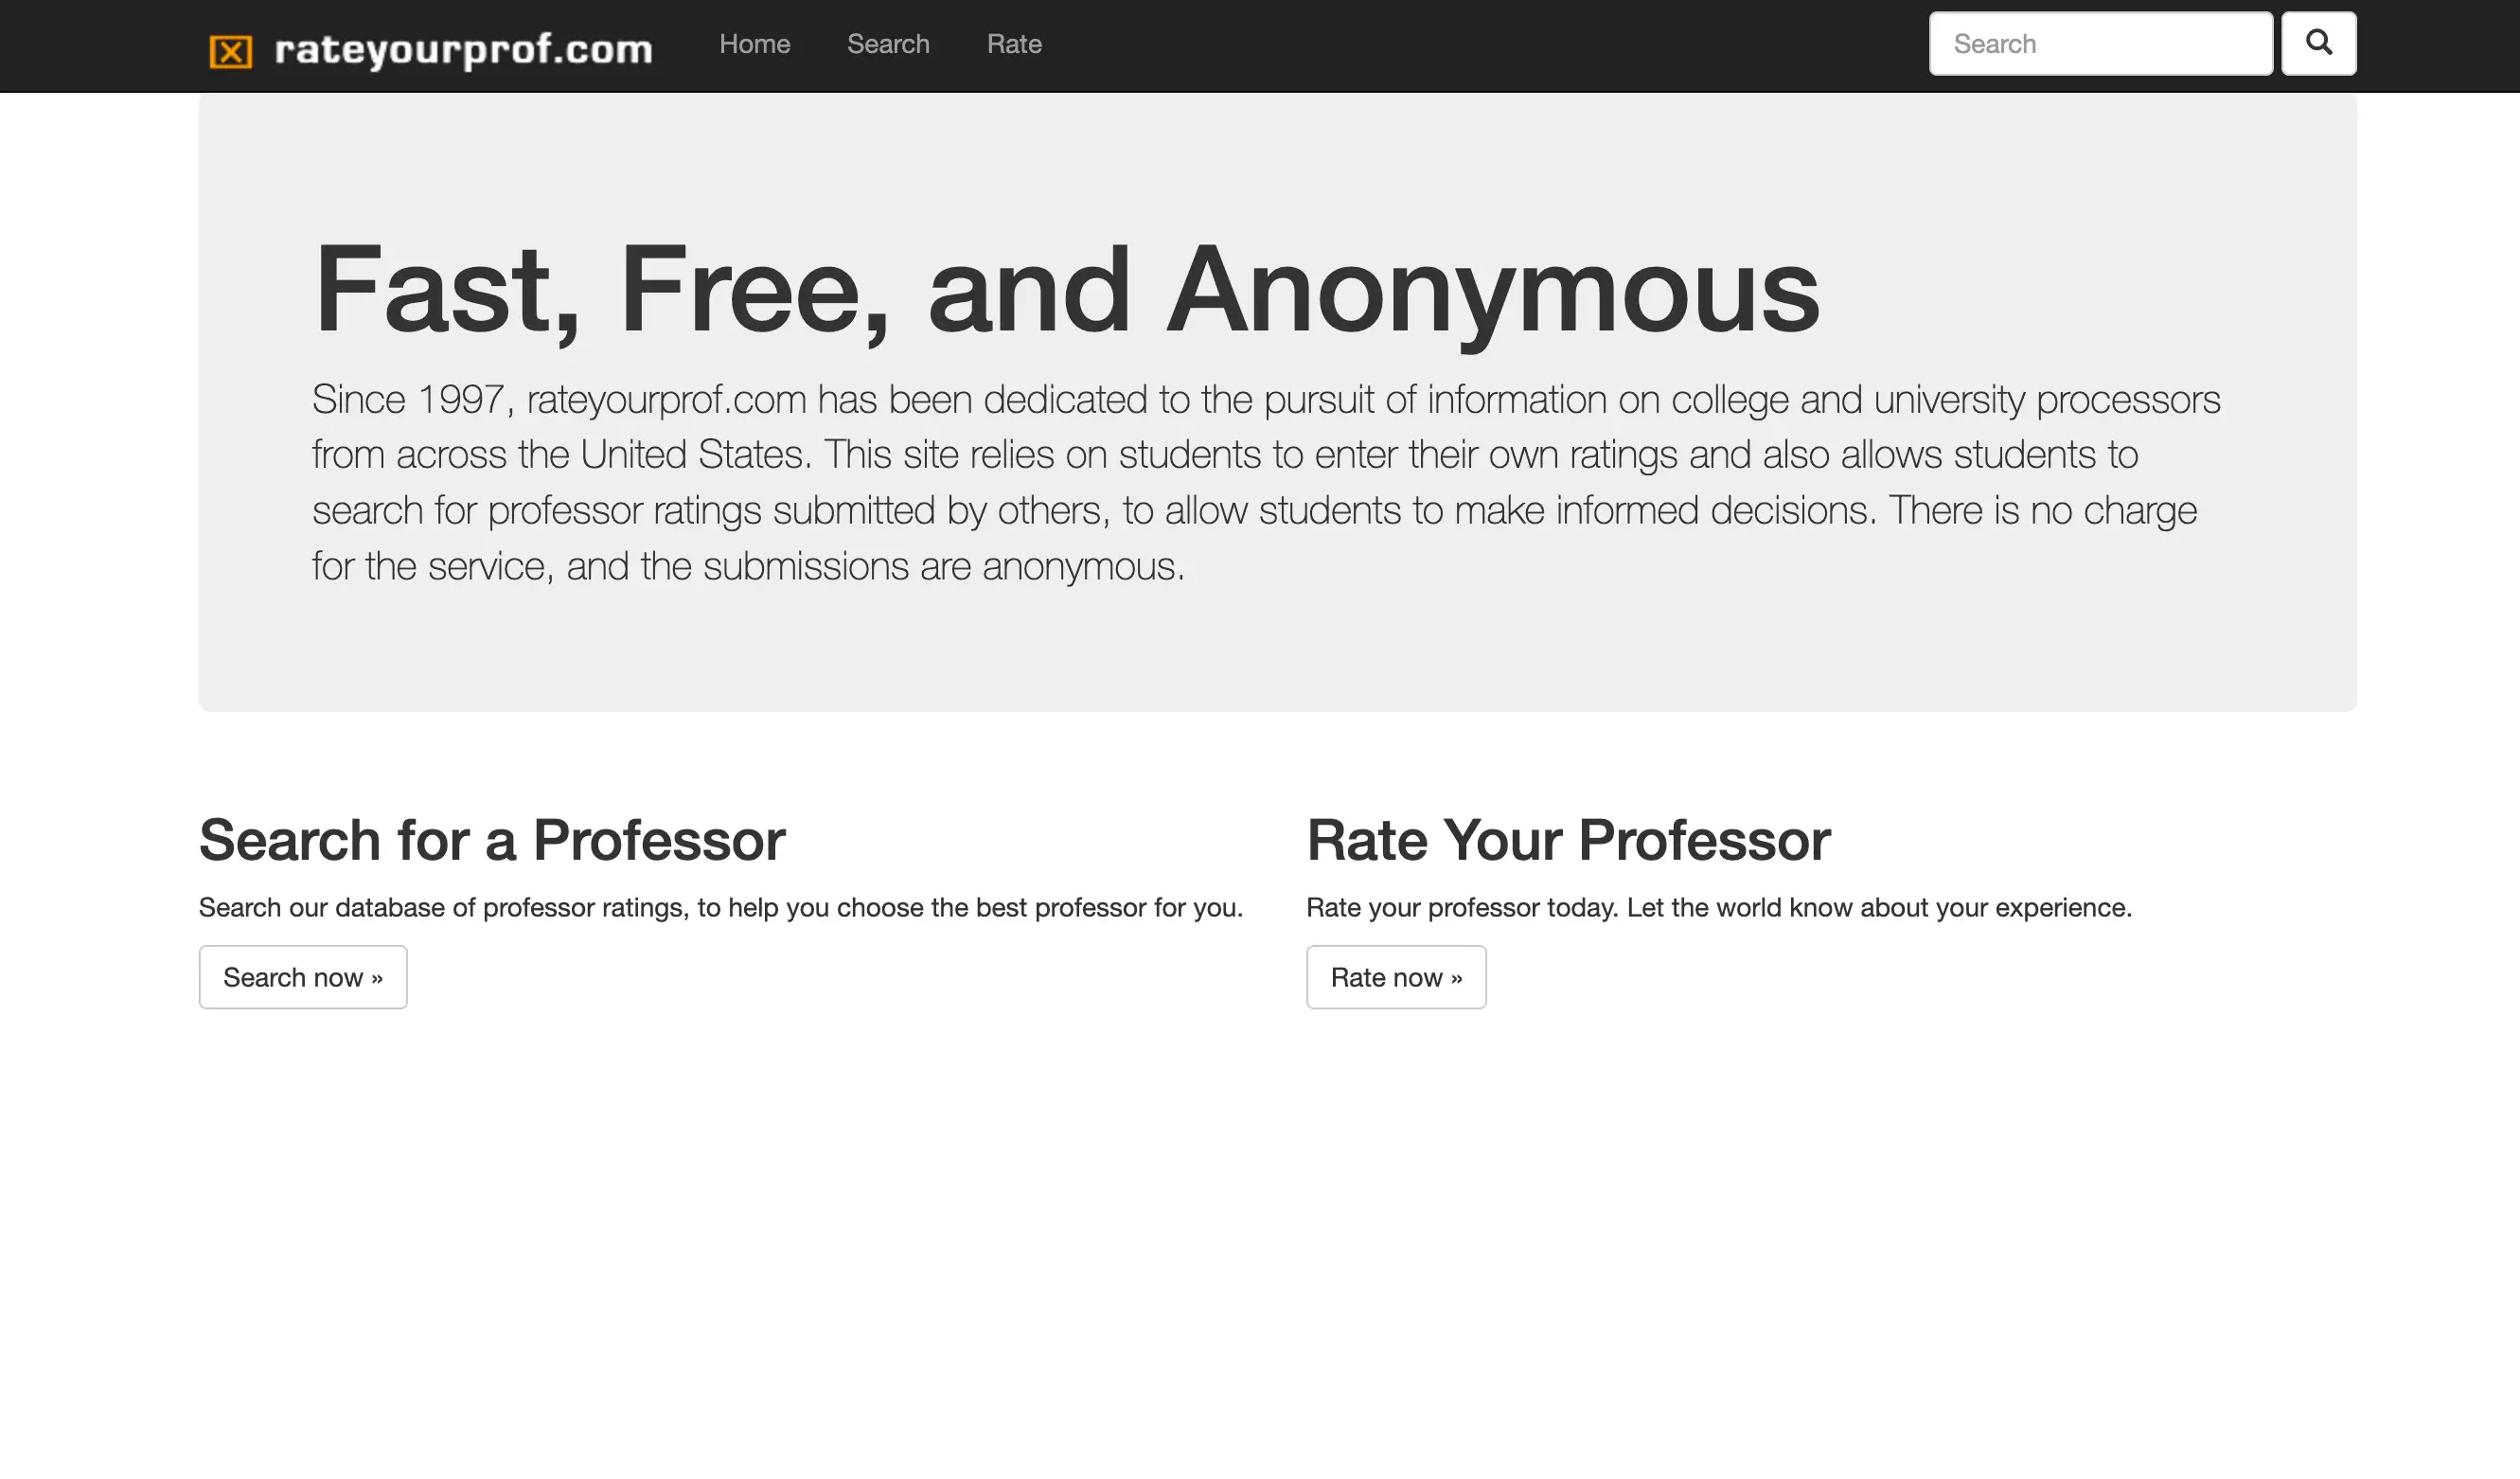This screenshot has width=2520, height=1479.
Task: Click "anonymous." ending the intro paragraph
Action: [x=1083, y=567]
